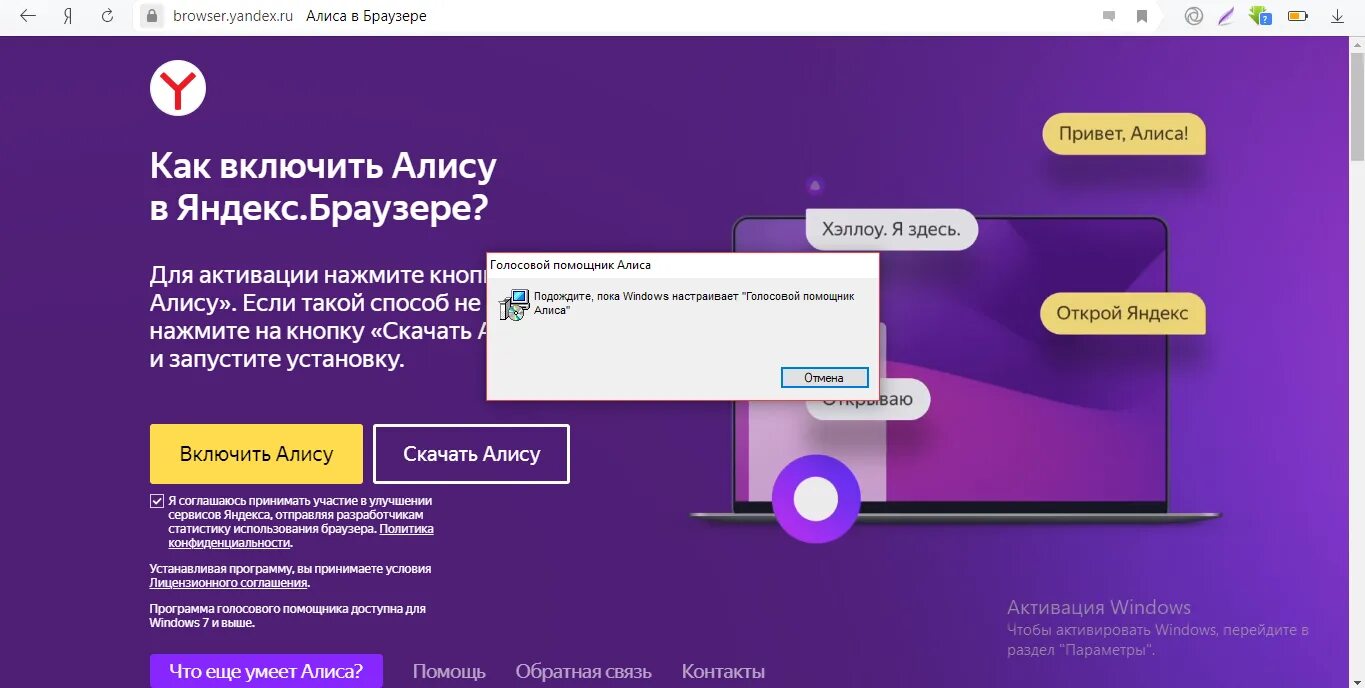The height and width of the screenshot is (688, 1365).
Task: Bookmark this page with the bookmark icon
Action: pos(1141,16)
